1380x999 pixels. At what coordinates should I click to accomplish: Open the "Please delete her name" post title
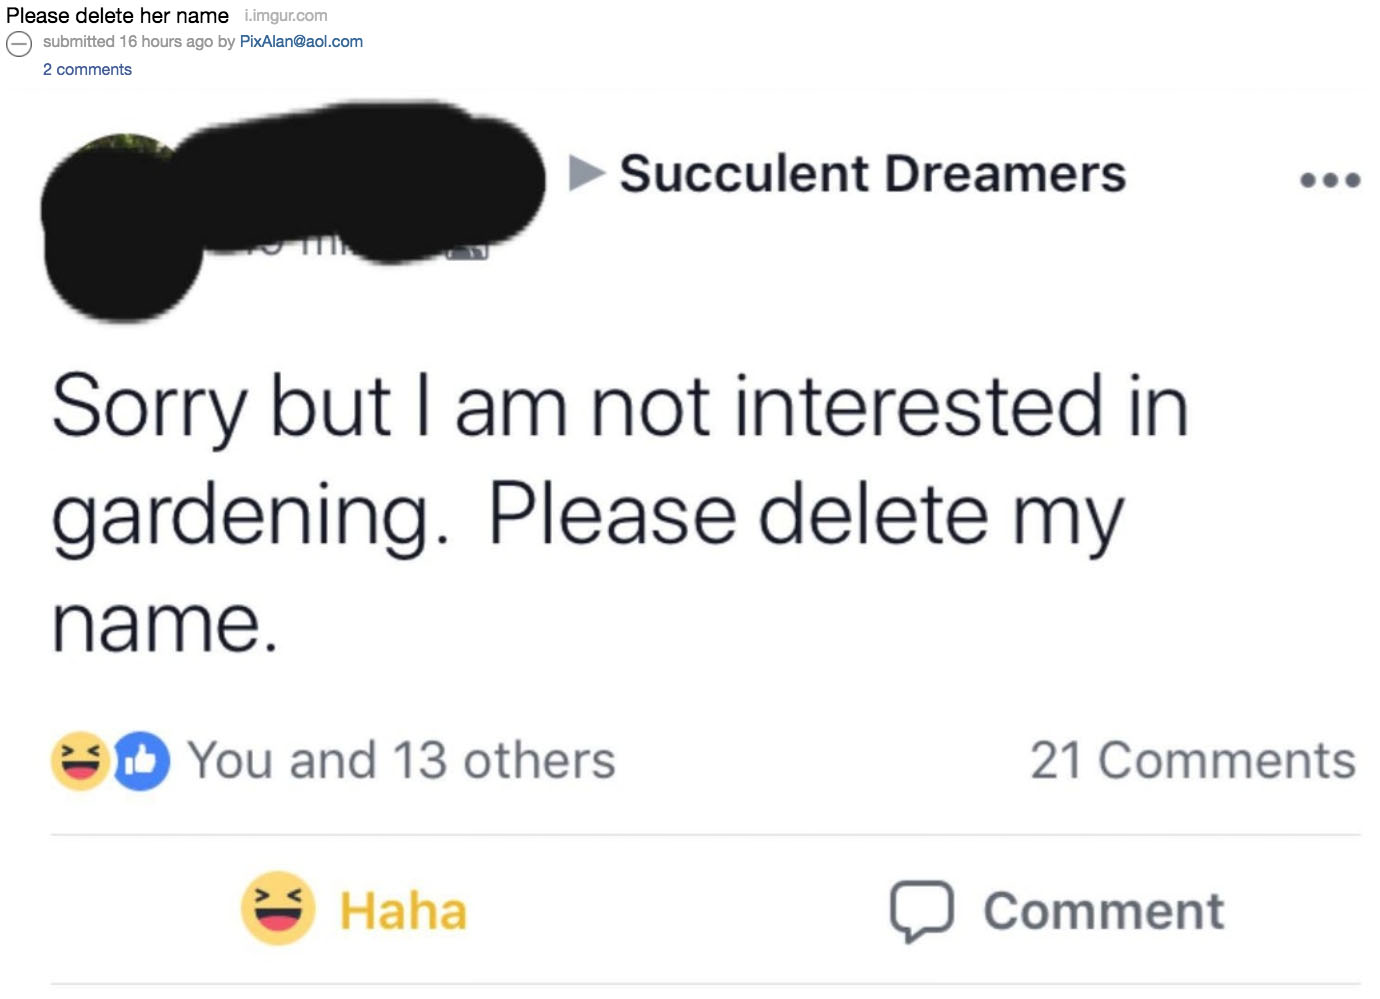point(117,16)
